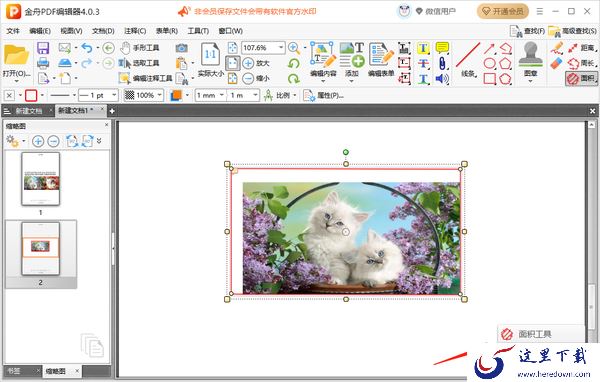Toggle the Area (面积) measure tool
Viewport: 600px width, 382px height.
pyautogui.click(x=581, y=79)
